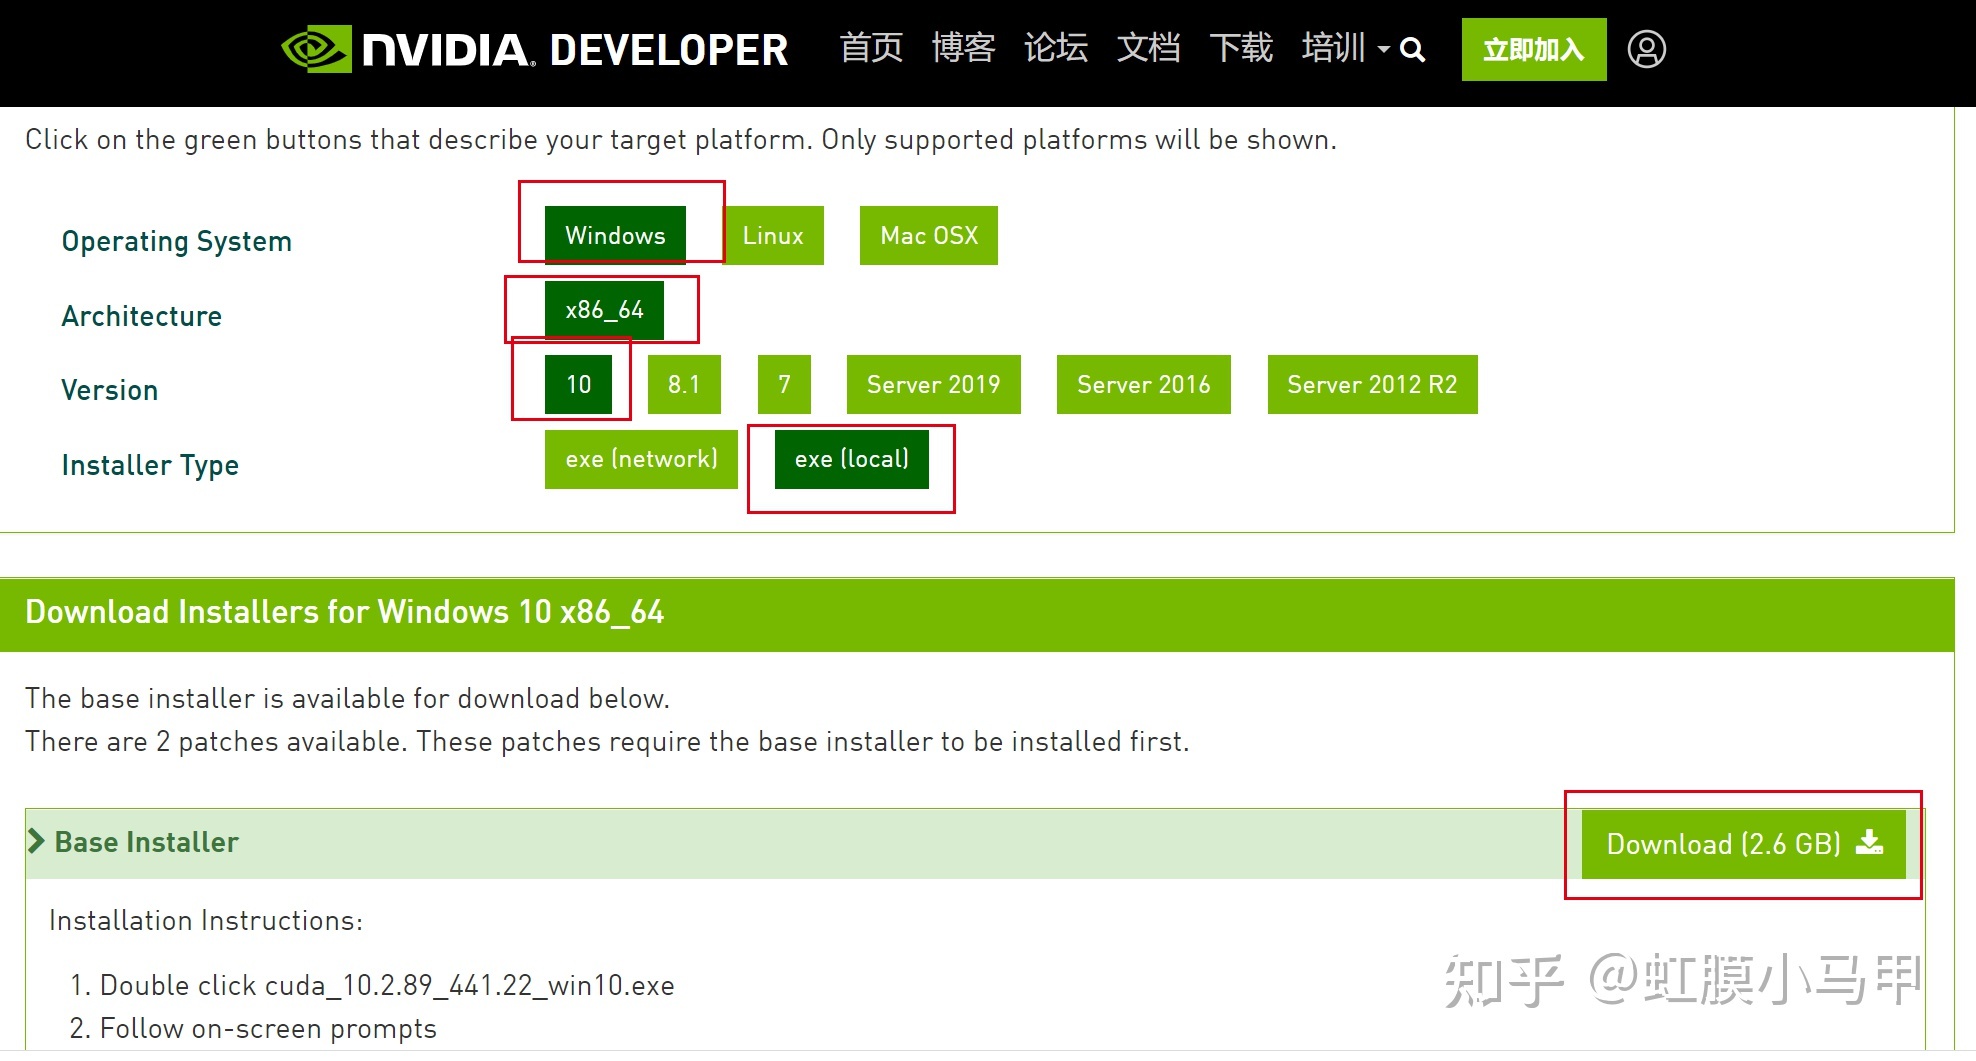Select Windows version 7
This screenshot has width=1976, height=1061.
784,384
